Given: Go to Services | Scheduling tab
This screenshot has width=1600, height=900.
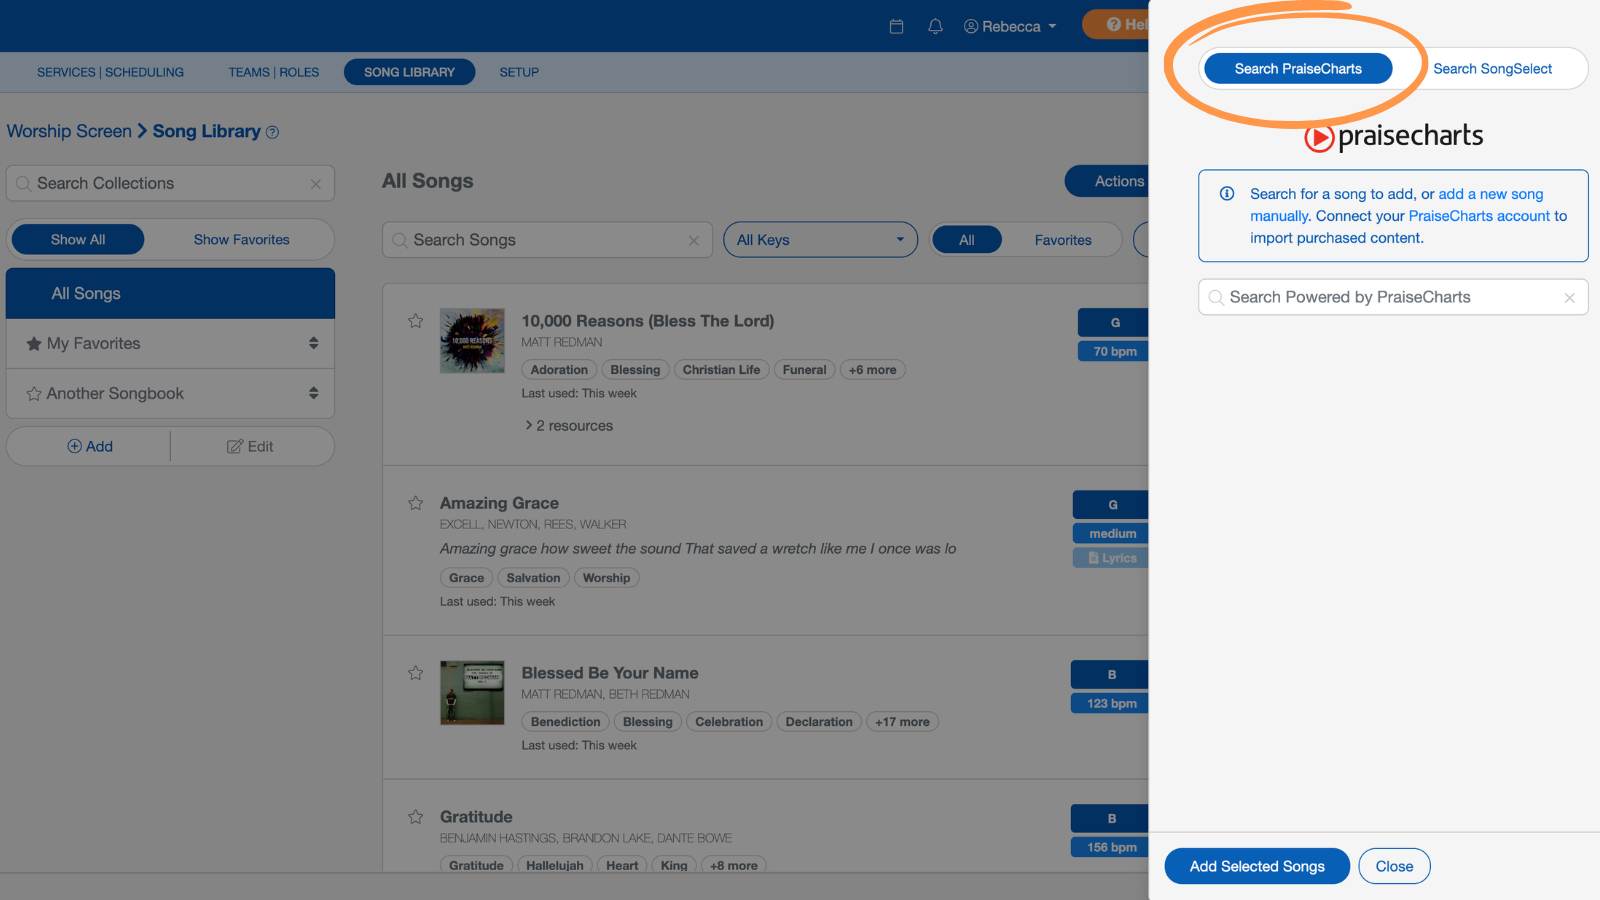Looking at the screenshot, I should point(110,72).
